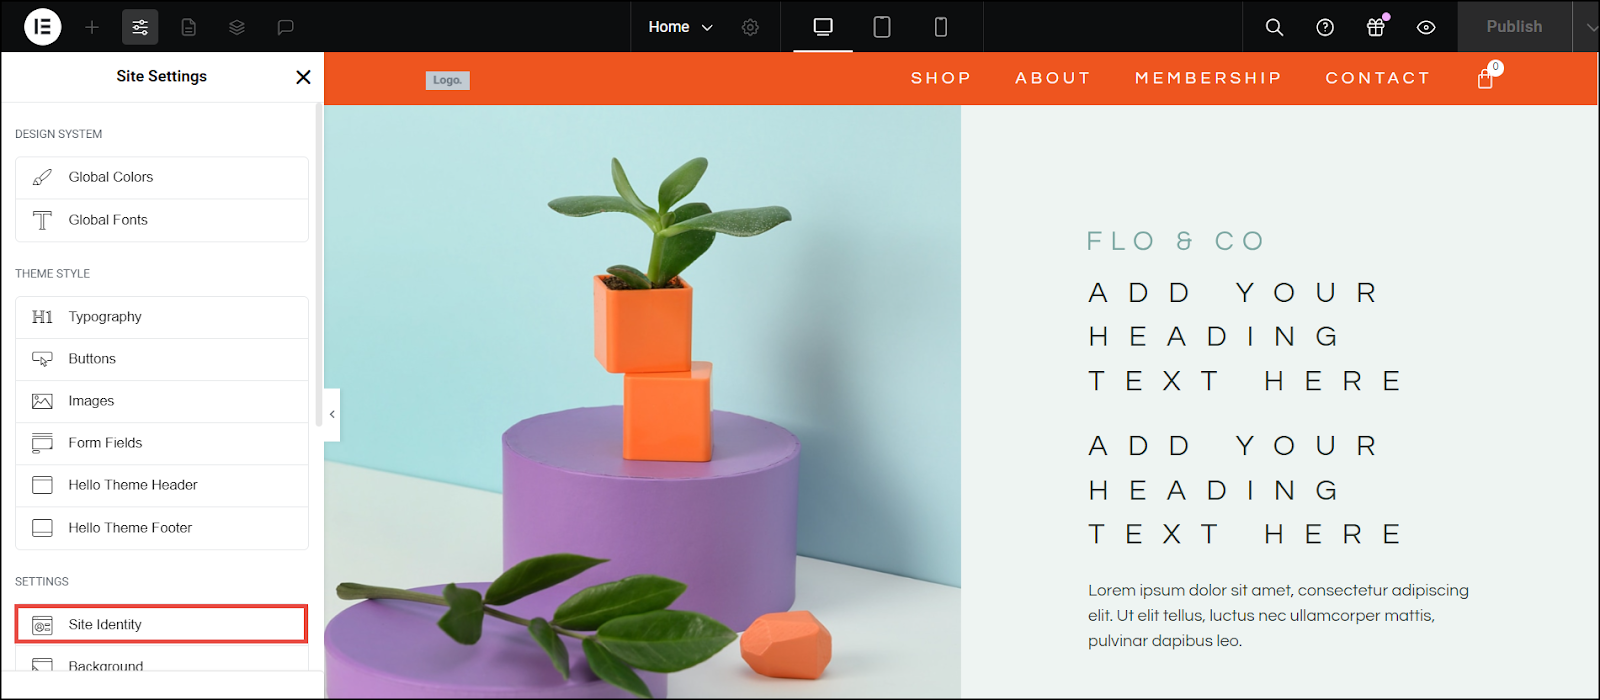Open the shopping cart icon
The height and width of the screenshot is (700, 1600).
pyautogui.click(x=1486, y=78)
